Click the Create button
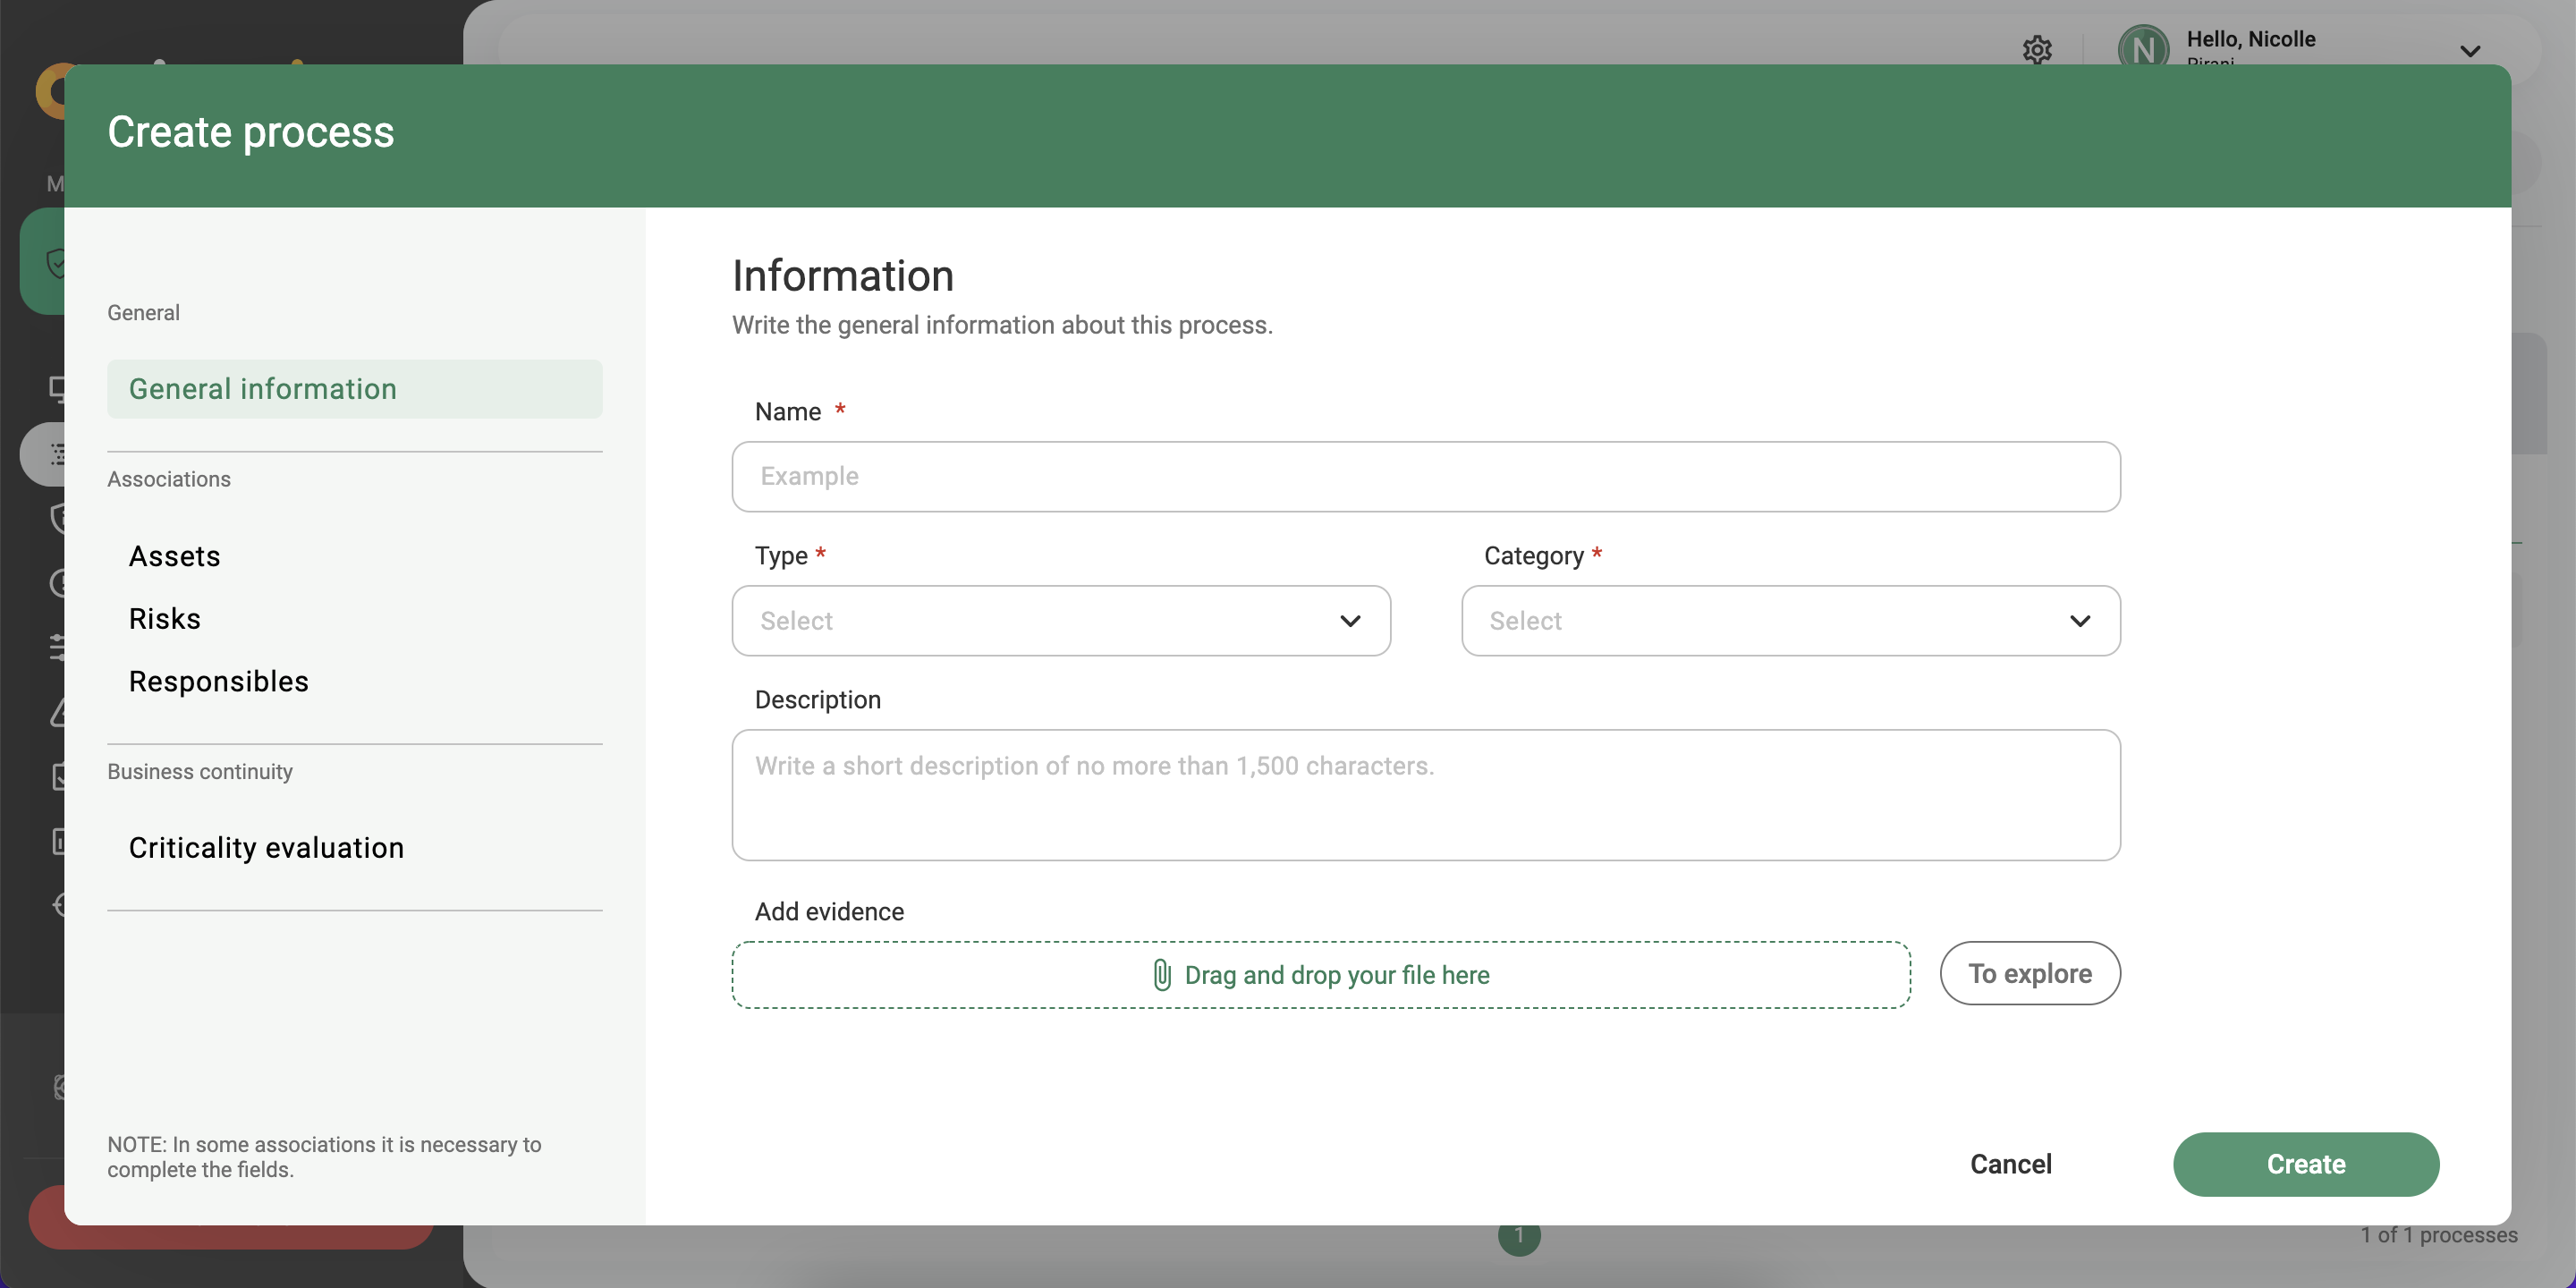The width and height of the screenshot is (2576, 1288). tap(2305, 1164)
